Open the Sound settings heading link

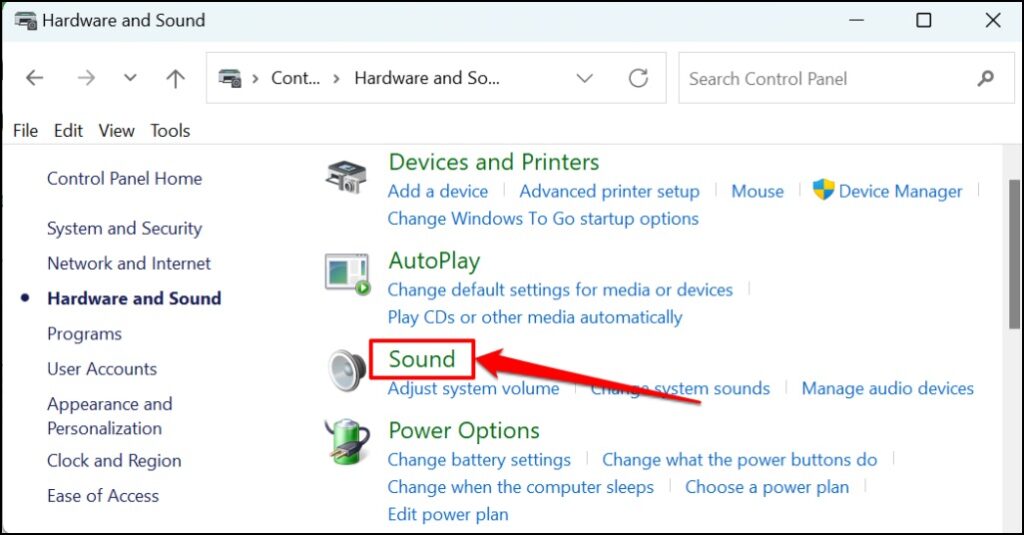point(421,359)
